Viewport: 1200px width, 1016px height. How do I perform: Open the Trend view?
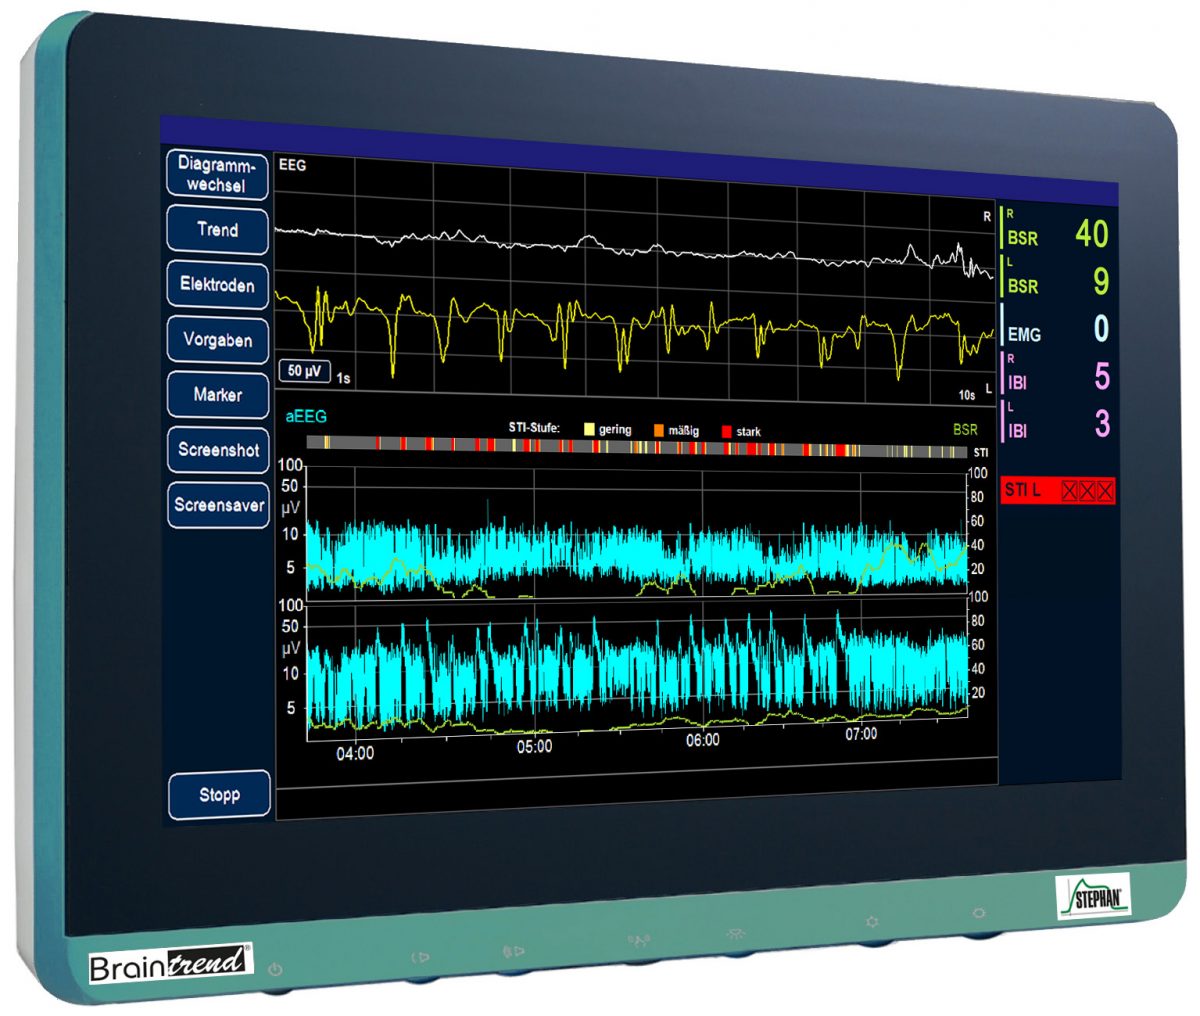[x=216, y=230]
